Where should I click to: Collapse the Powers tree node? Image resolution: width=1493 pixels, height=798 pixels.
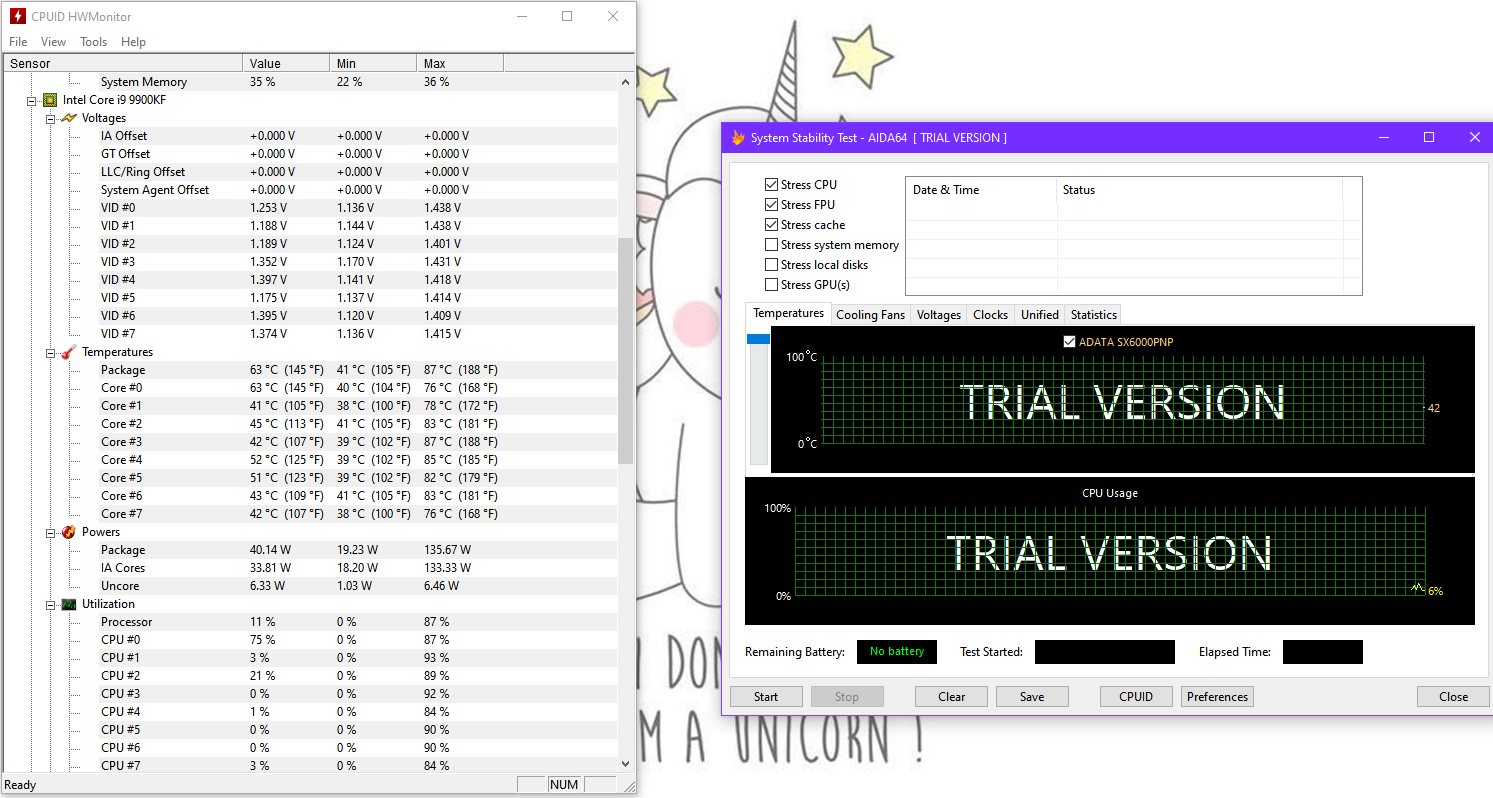(50, 532)
